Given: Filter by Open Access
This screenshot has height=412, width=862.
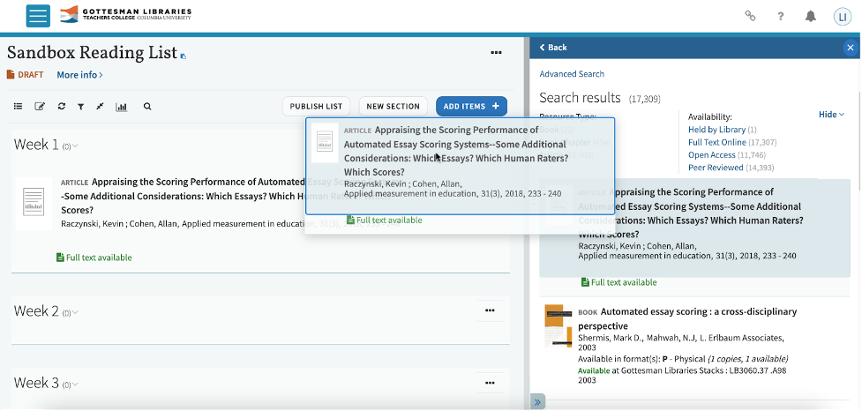Looking at the screenshot, I should tap(711, 155).
